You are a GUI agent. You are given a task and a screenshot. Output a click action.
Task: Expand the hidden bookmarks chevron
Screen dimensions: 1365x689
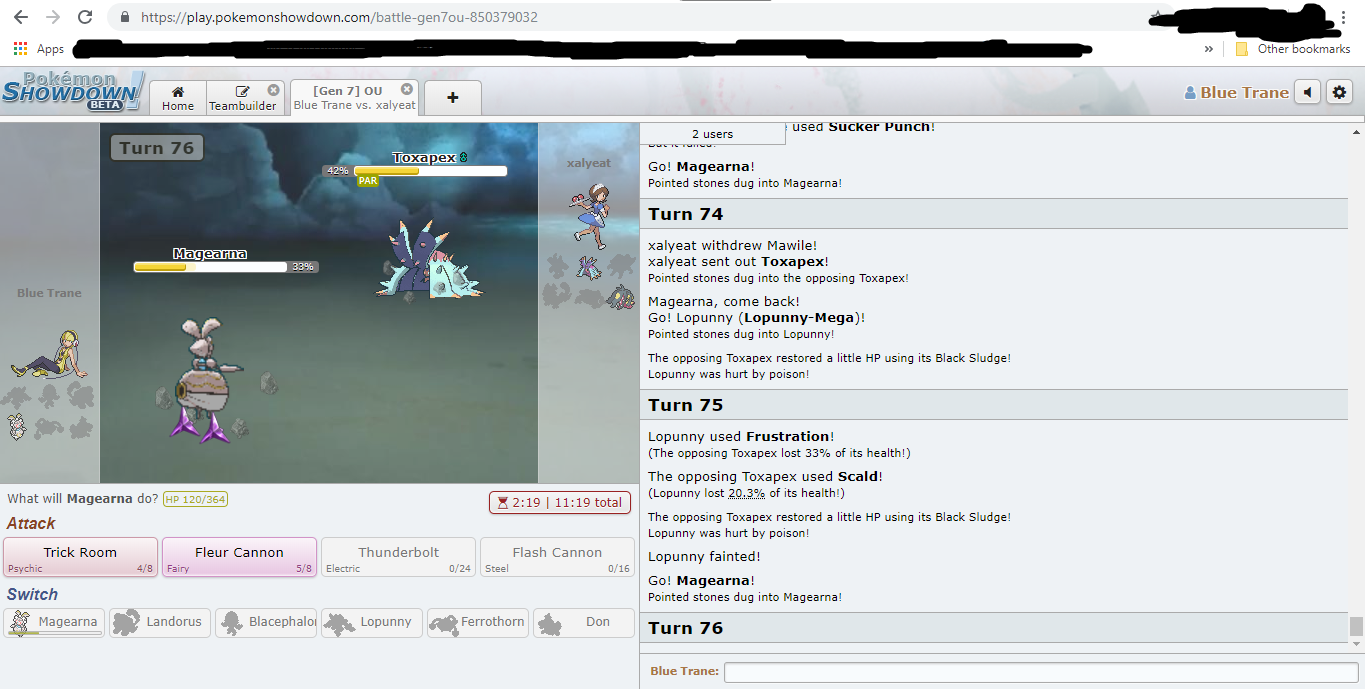(1208, 49)
